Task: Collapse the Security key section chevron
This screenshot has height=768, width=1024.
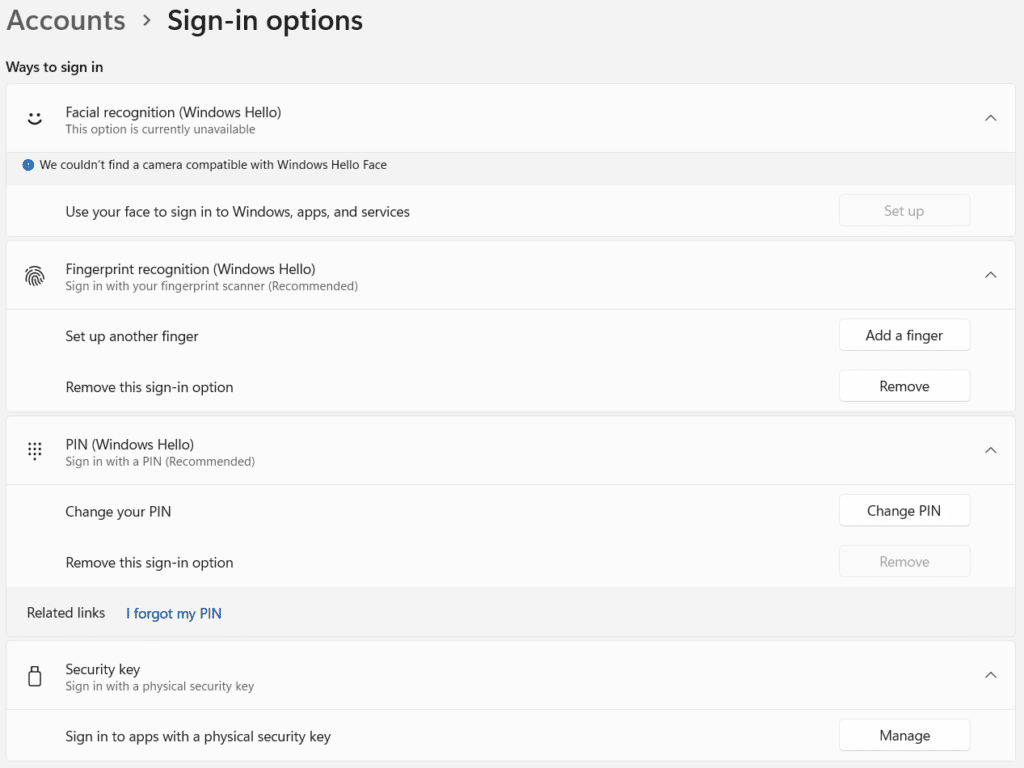Action: 990,675
